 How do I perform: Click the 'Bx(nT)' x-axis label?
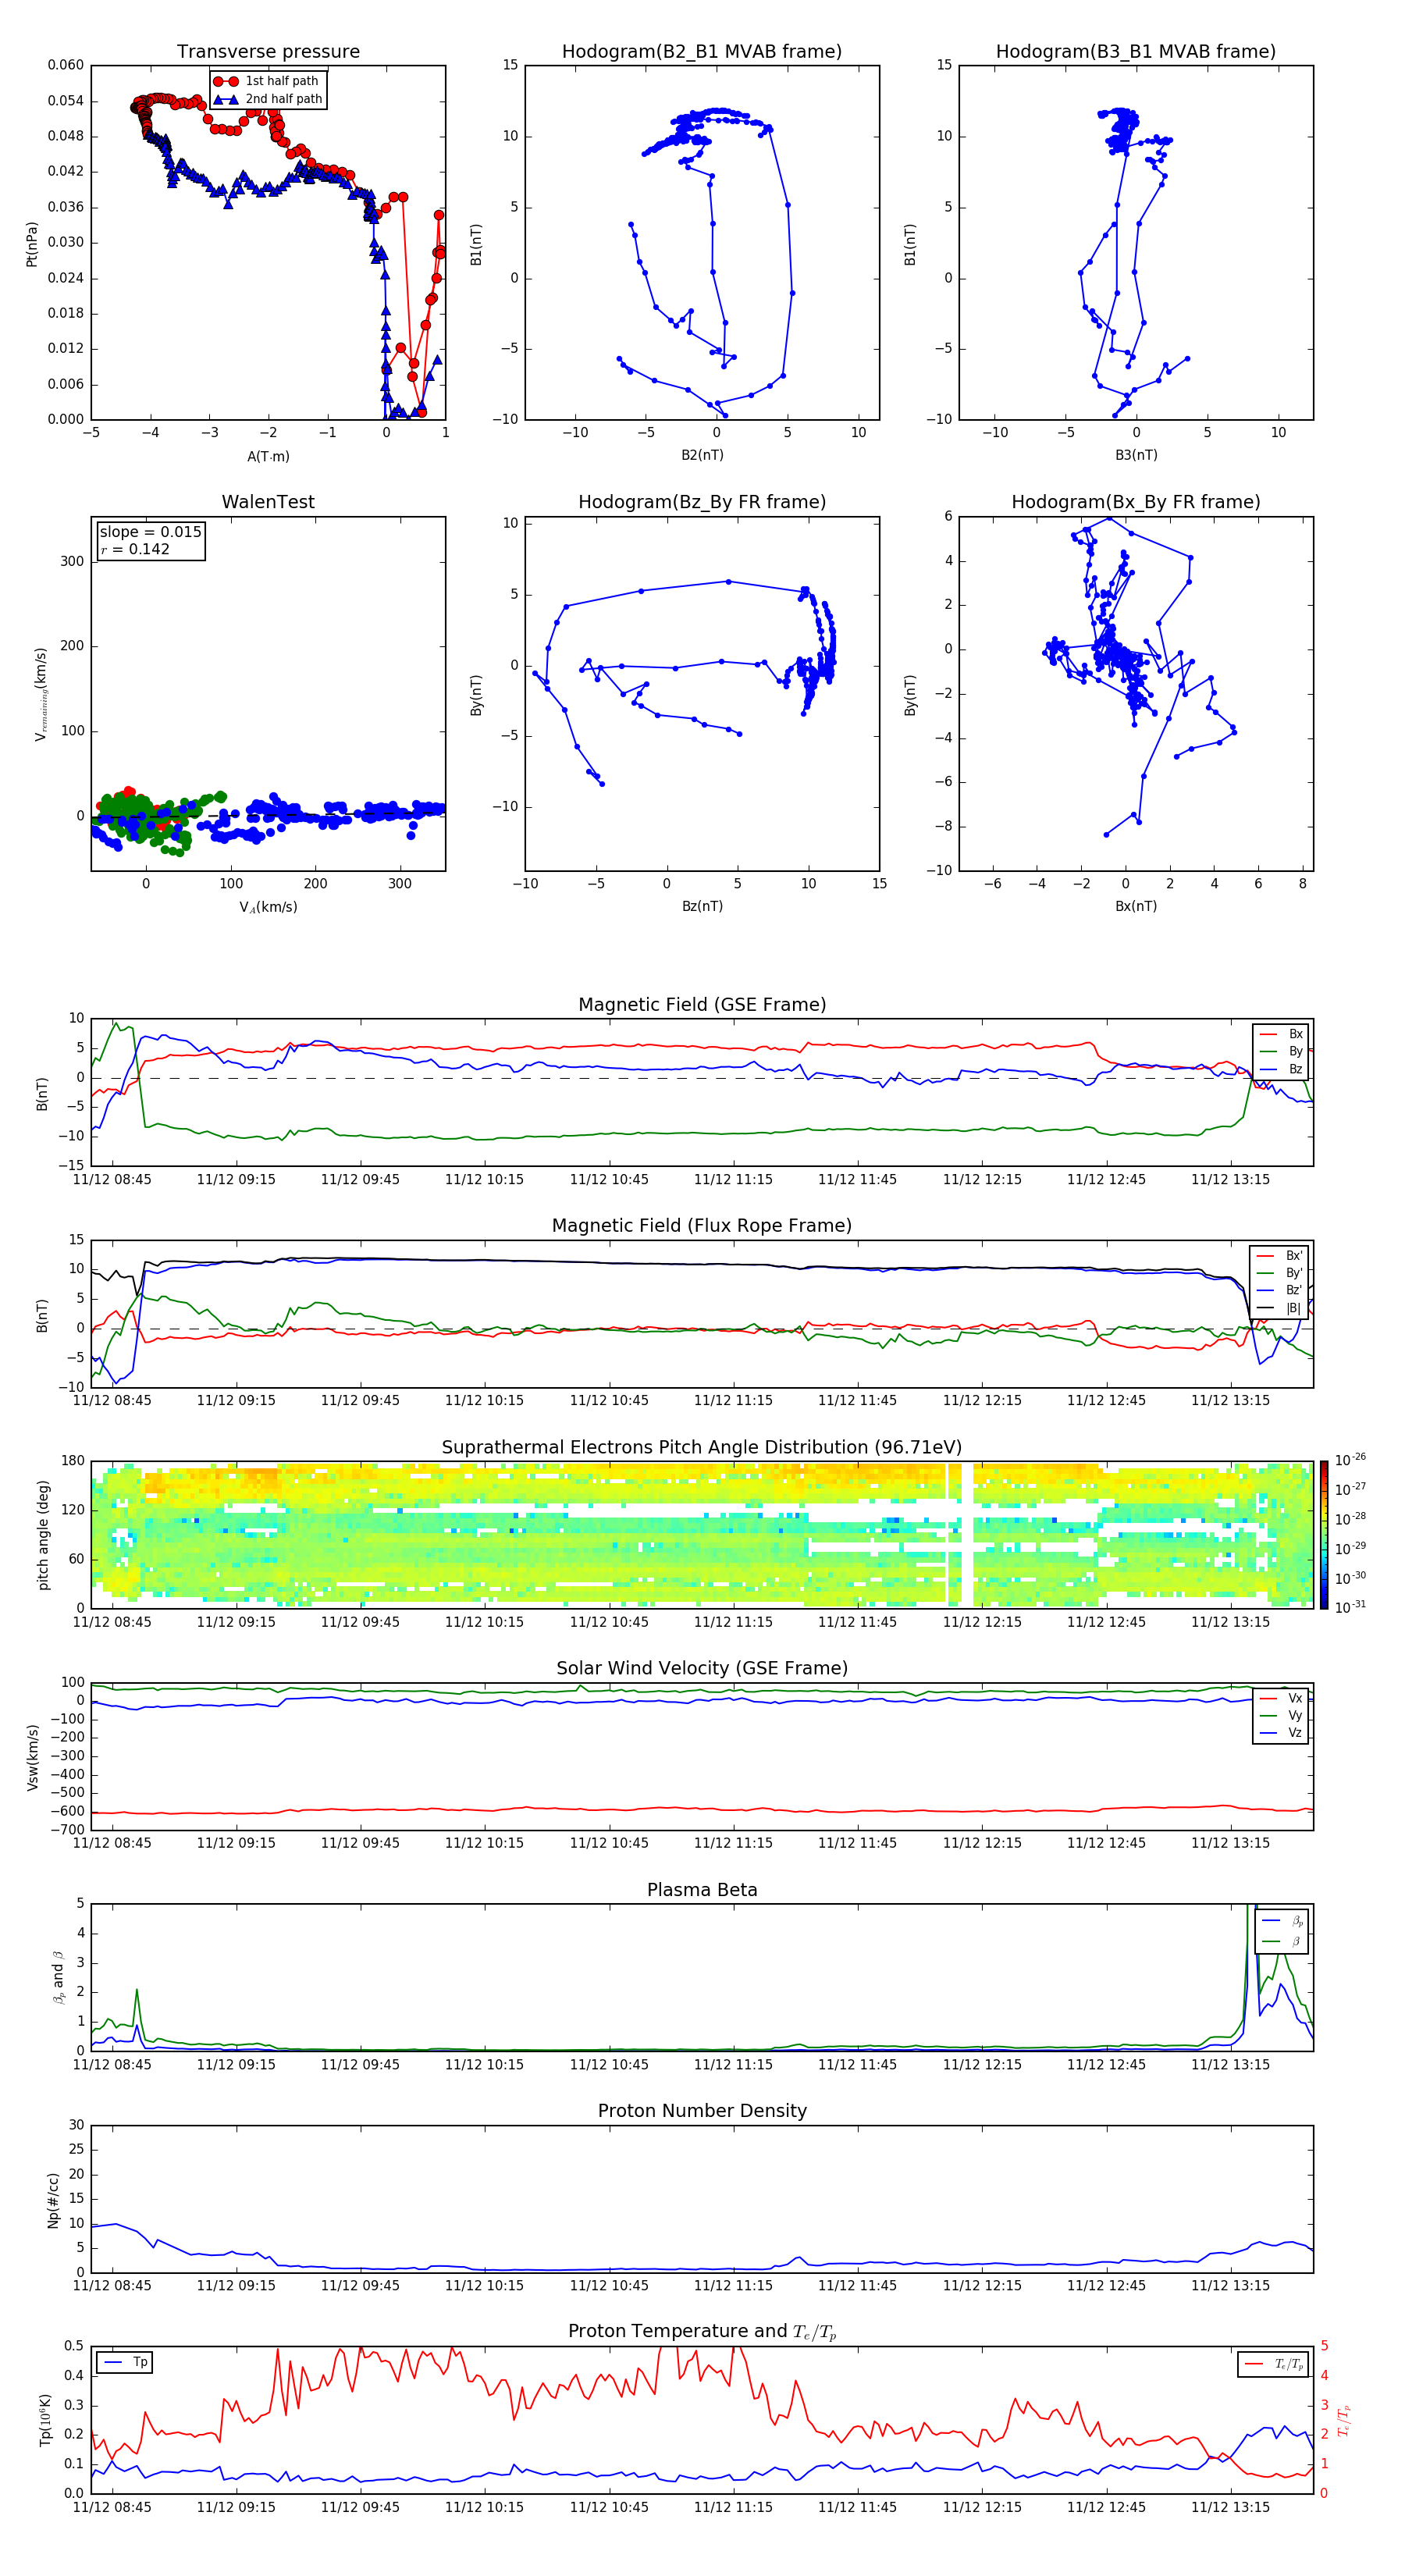pyautogui.click(x=1136, y=907)
